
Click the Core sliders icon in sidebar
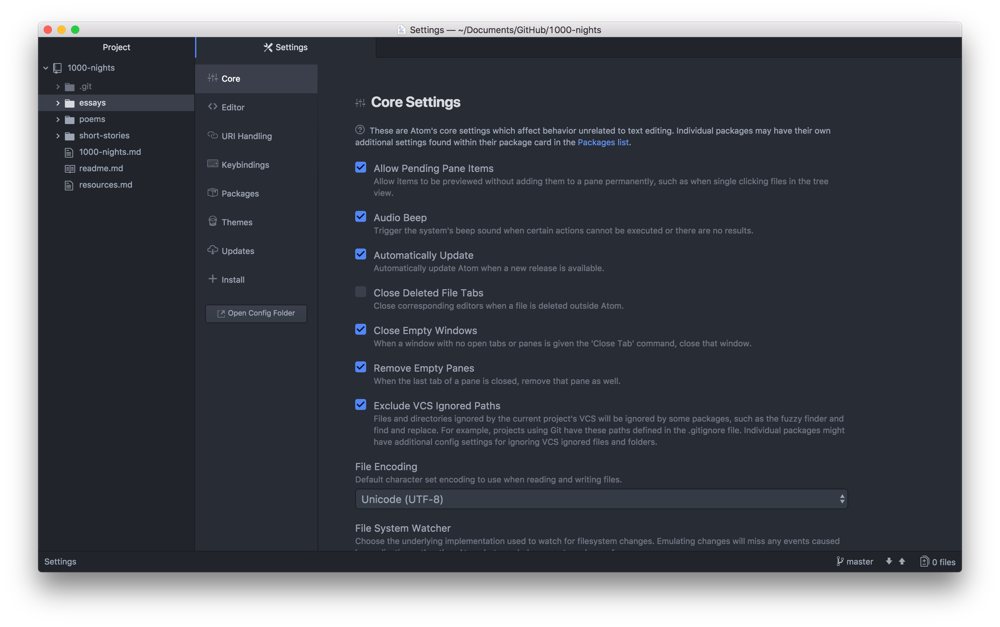(x=212, y=78)
